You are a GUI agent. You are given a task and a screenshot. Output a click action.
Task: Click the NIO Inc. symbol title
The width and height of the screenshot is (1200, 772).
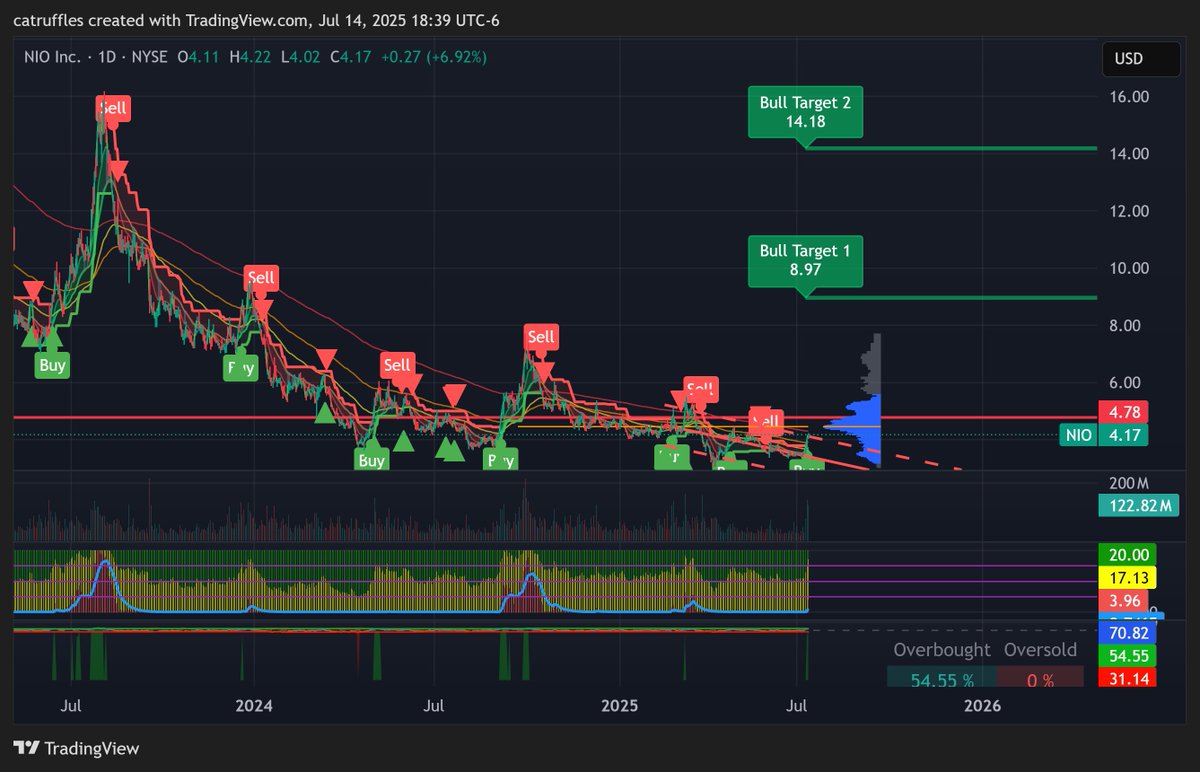point(54,57)
